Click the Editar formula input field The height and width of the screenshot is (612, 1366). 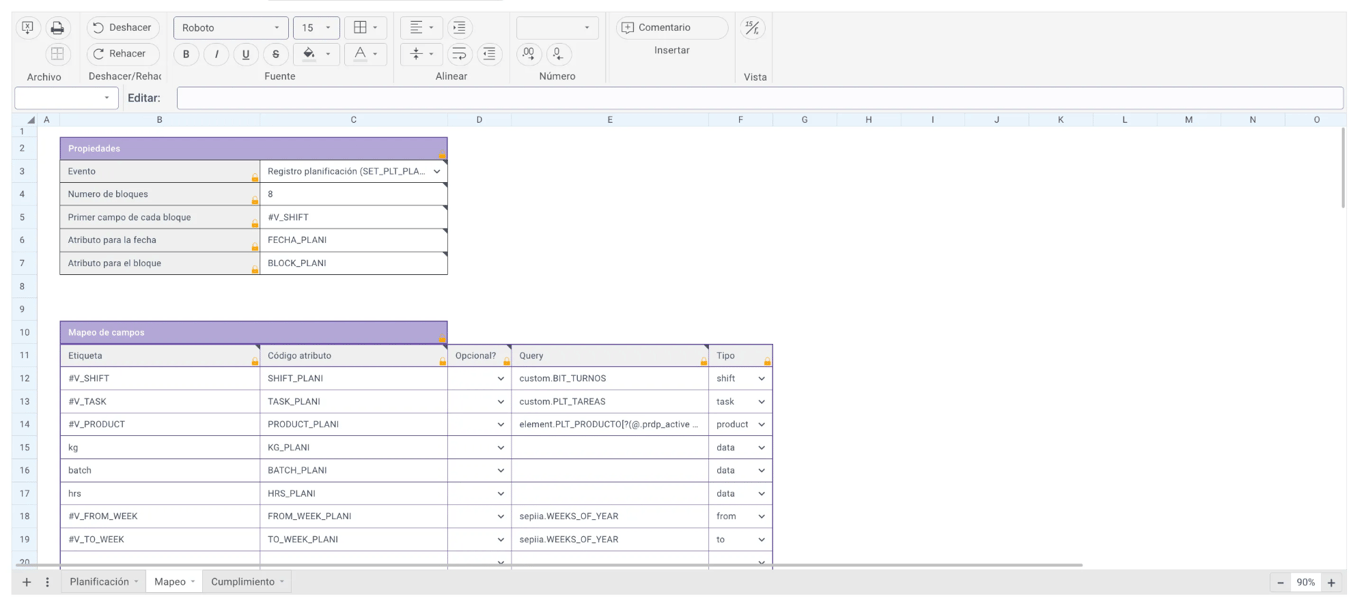coord(760,98)
